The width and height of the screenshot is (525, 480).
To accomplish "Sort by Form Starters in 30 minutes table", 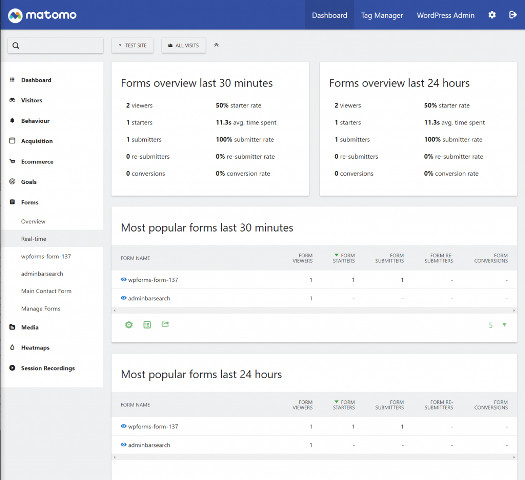I will tap(344, 258).
